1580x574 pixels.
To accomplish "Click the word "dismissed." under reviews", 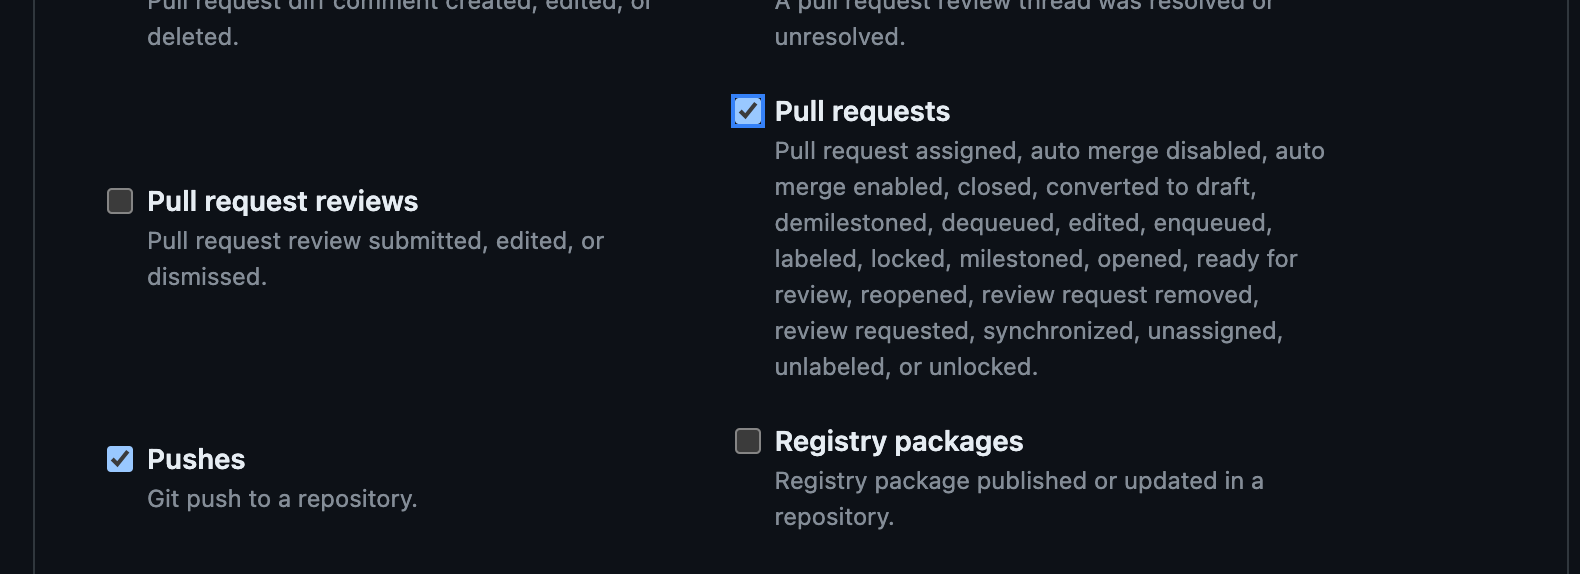I will click(207, 277).
